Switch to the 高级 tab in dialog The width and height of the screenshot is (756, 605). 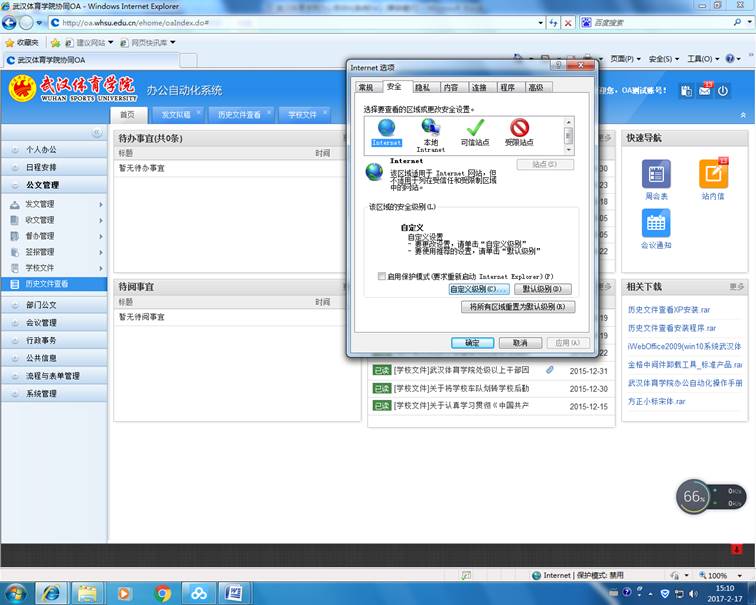535,88
